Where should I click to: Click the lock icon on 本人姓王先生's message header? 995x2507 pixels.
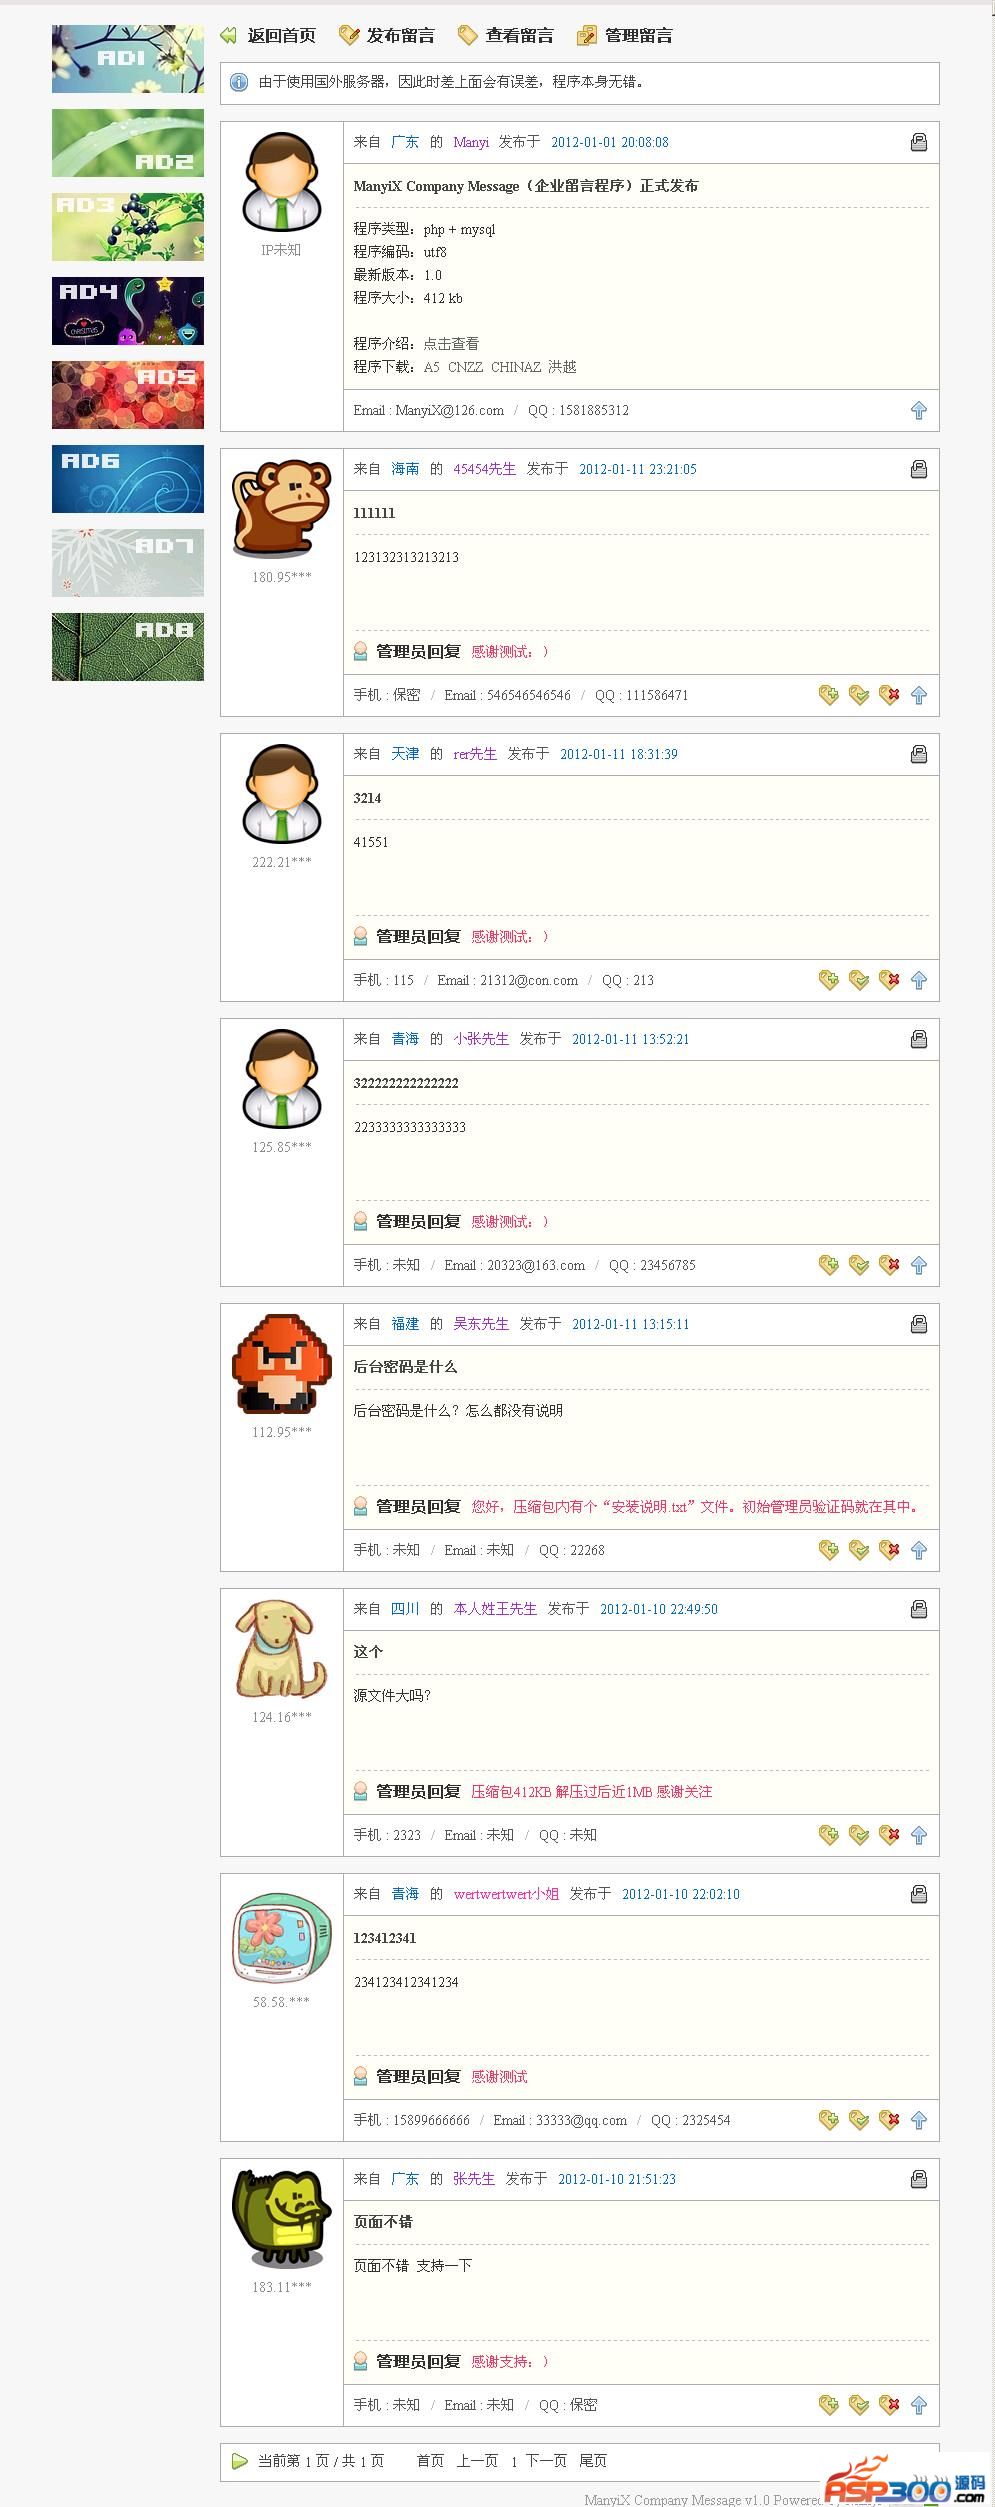pyautogui.click(x=919, y=1609)
